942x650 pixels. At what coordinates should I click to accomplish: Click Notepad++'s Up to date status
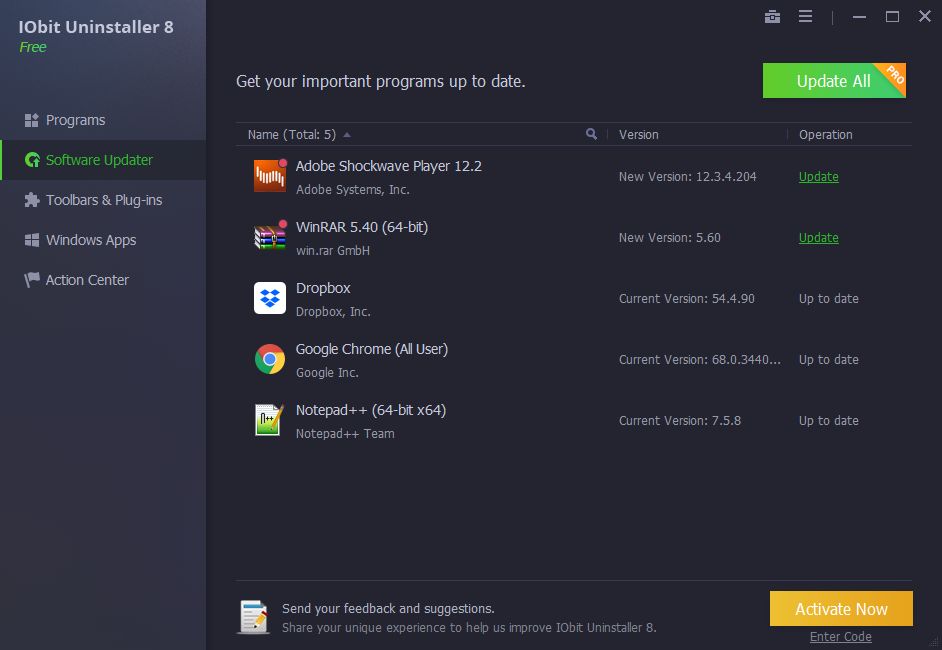(828, 421)
